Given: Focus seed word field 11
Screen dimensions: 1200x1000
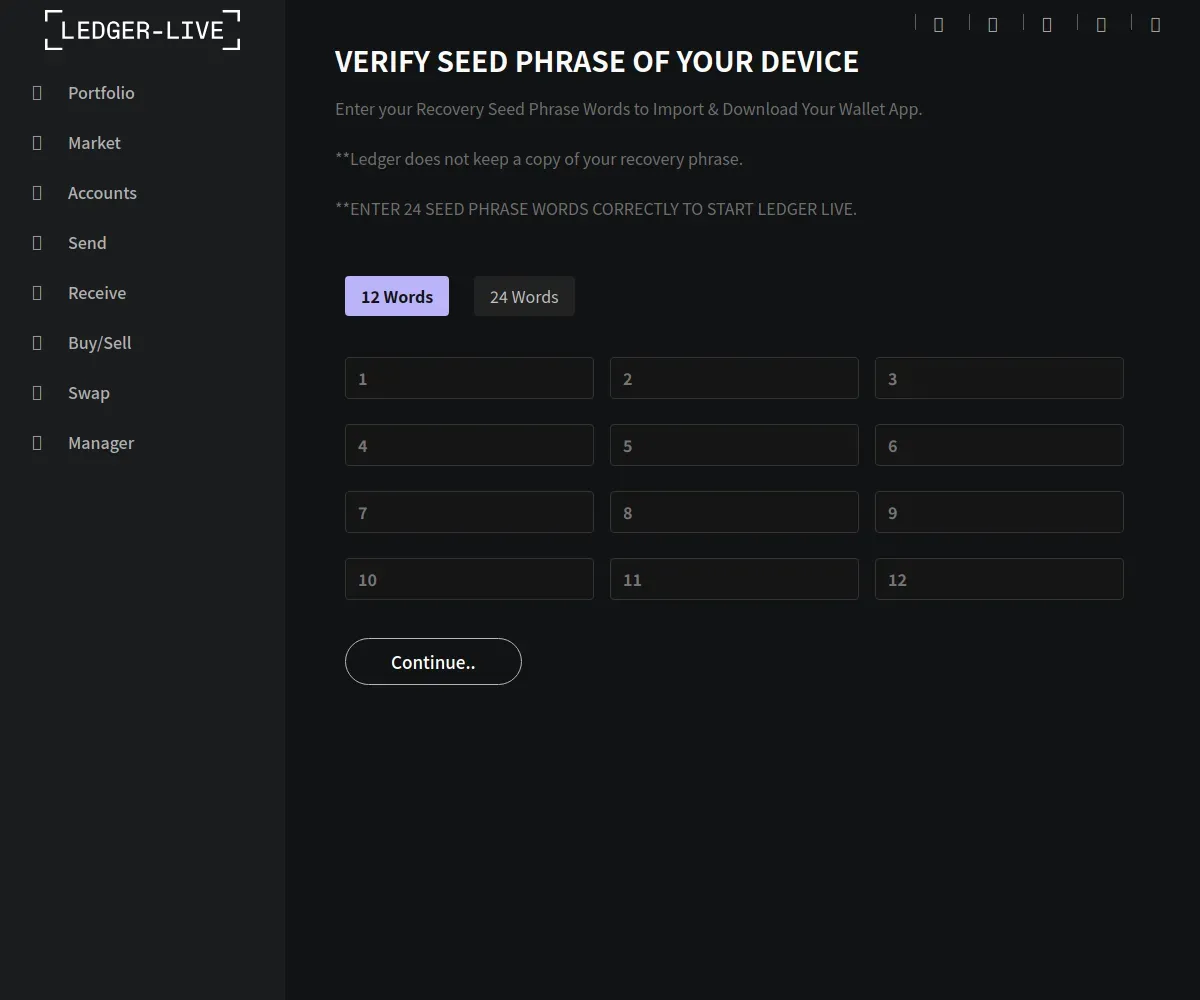Looking at the screenshot, I should 734,579.
